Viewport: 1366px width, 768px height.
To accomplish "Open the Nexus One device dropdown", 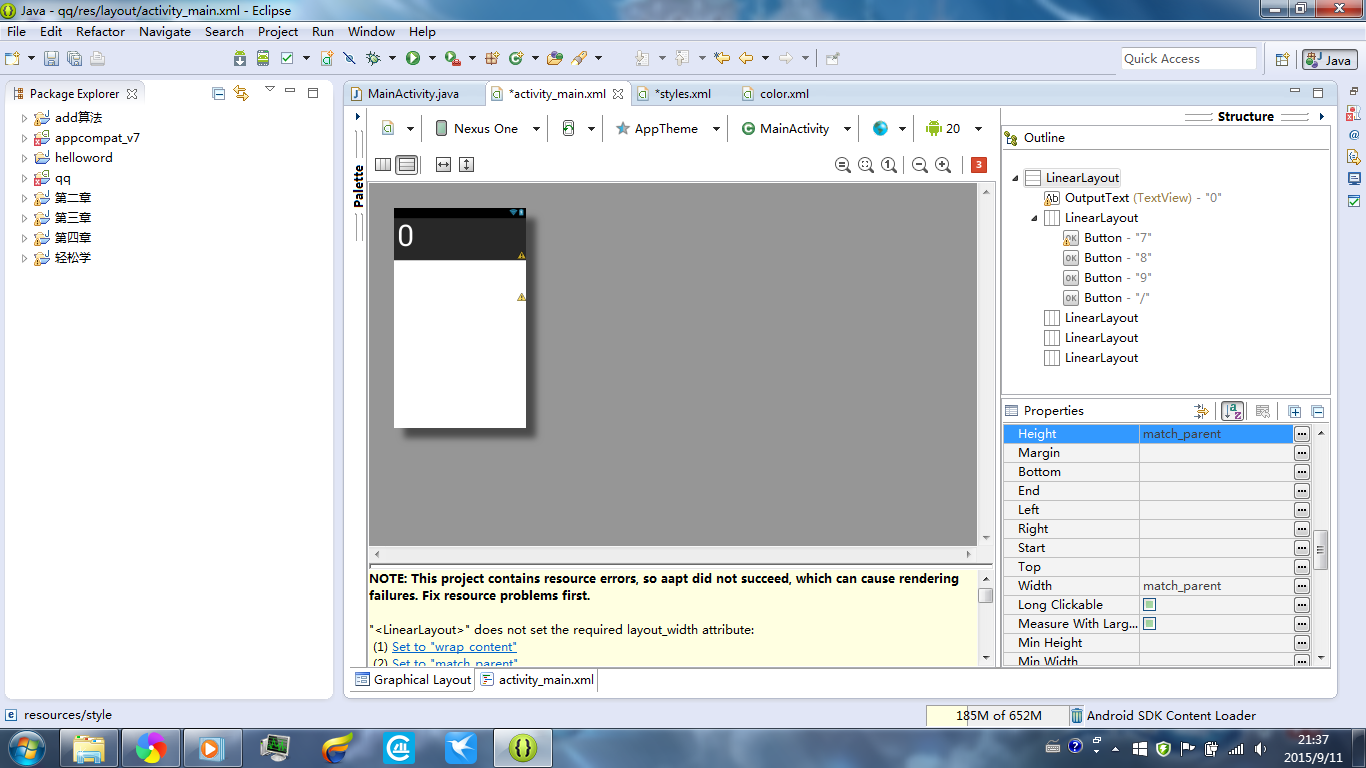I will pyautogui.click(x=488, y=129).
